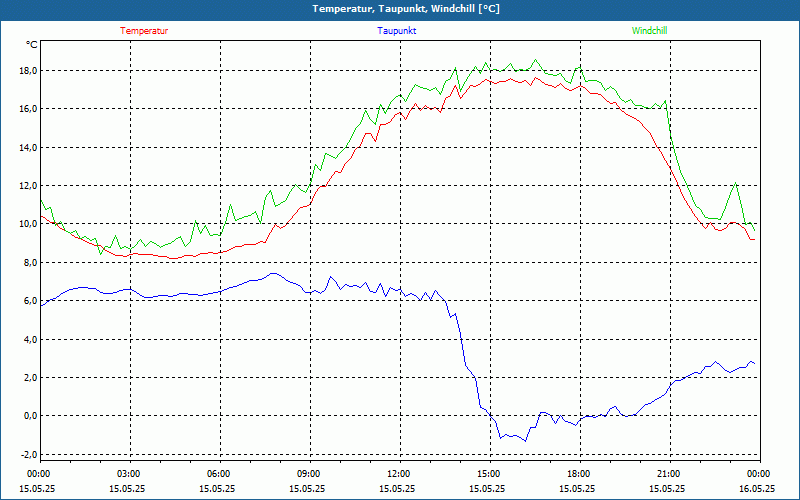
Task: Click the 6,0 y-axis value
Action: pos(32,301)
